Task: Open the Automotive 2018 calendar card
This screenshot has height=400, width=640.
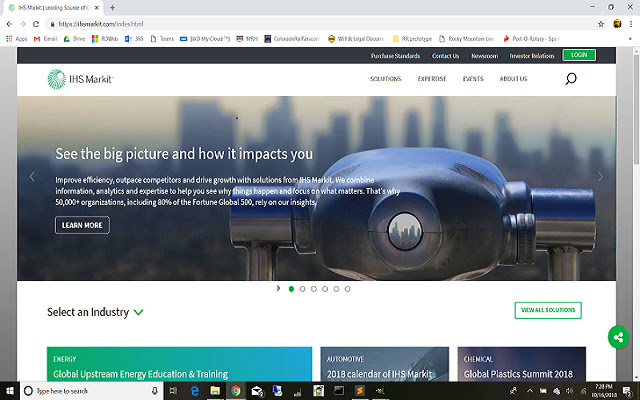Action: (384, 364)
